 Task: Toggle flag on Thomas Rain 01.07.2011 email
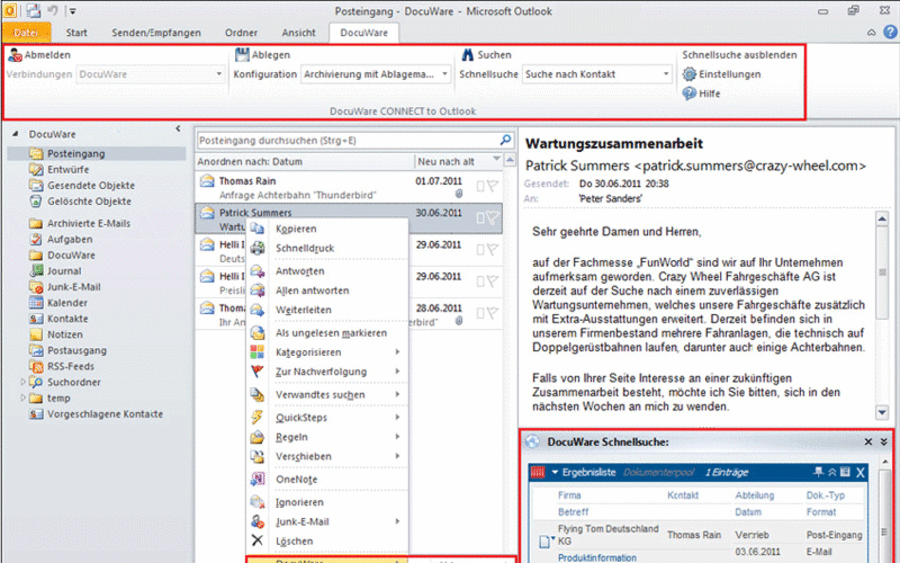click(x=492, y=185)
